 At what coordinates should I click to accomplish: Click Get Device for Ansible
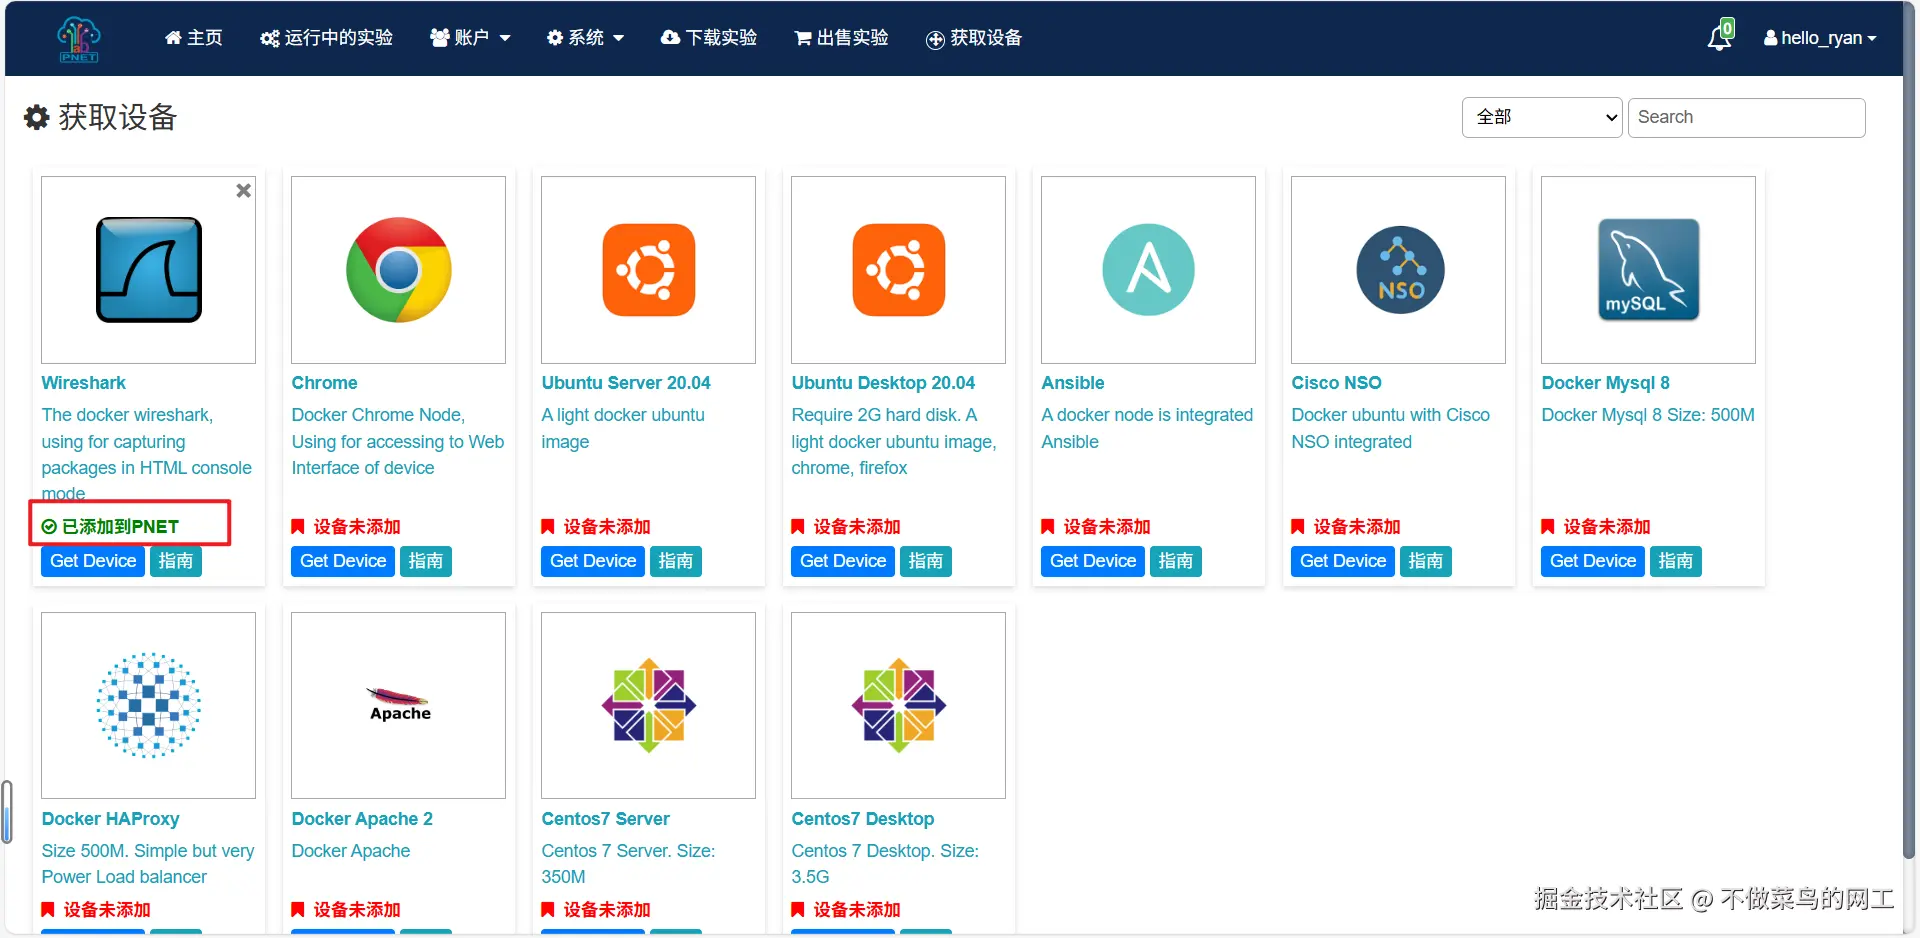(x=1093, y=561)
